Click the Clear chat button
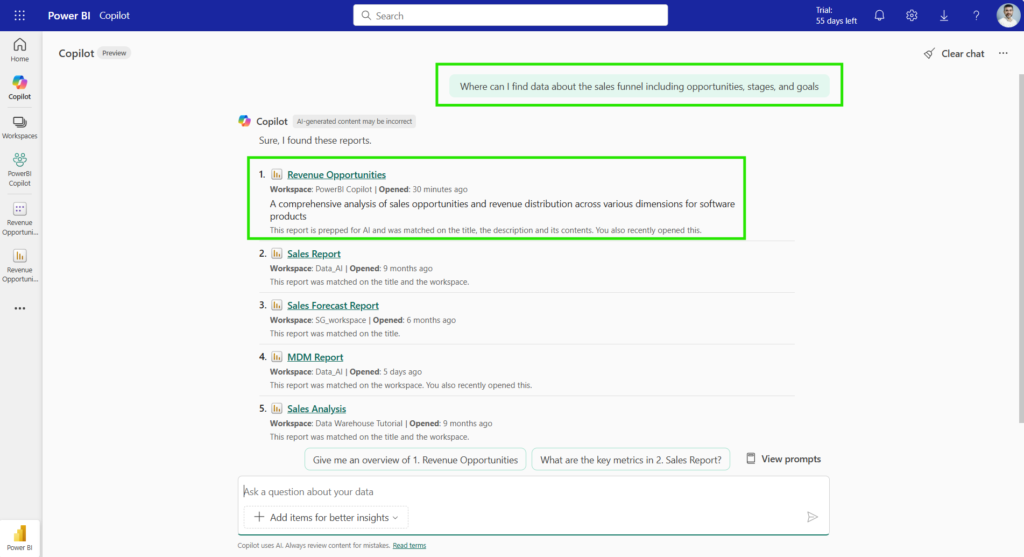The height and width of the screenshot is (557, 1024). pyautogui.click(x=954, y=54)
